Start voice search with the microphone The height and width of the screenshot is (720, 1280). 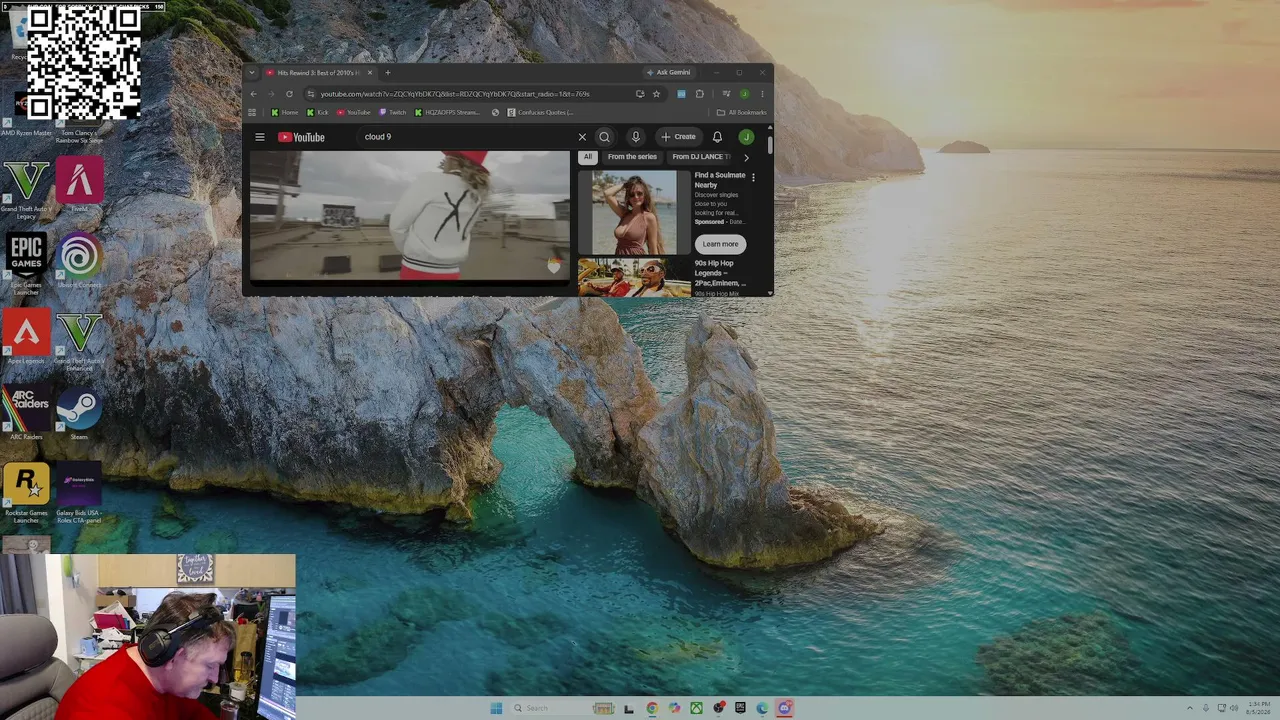[x=635, y=137]
